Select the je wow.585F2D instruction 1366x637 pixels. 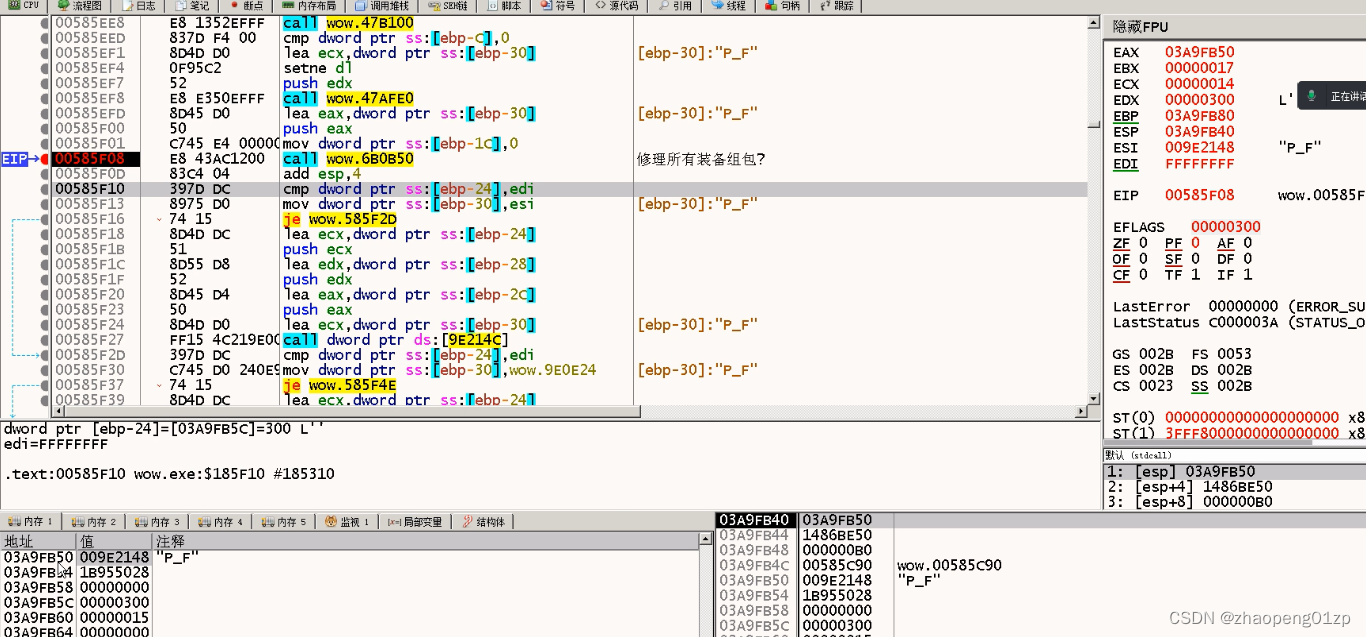click(x=339, y=219)
